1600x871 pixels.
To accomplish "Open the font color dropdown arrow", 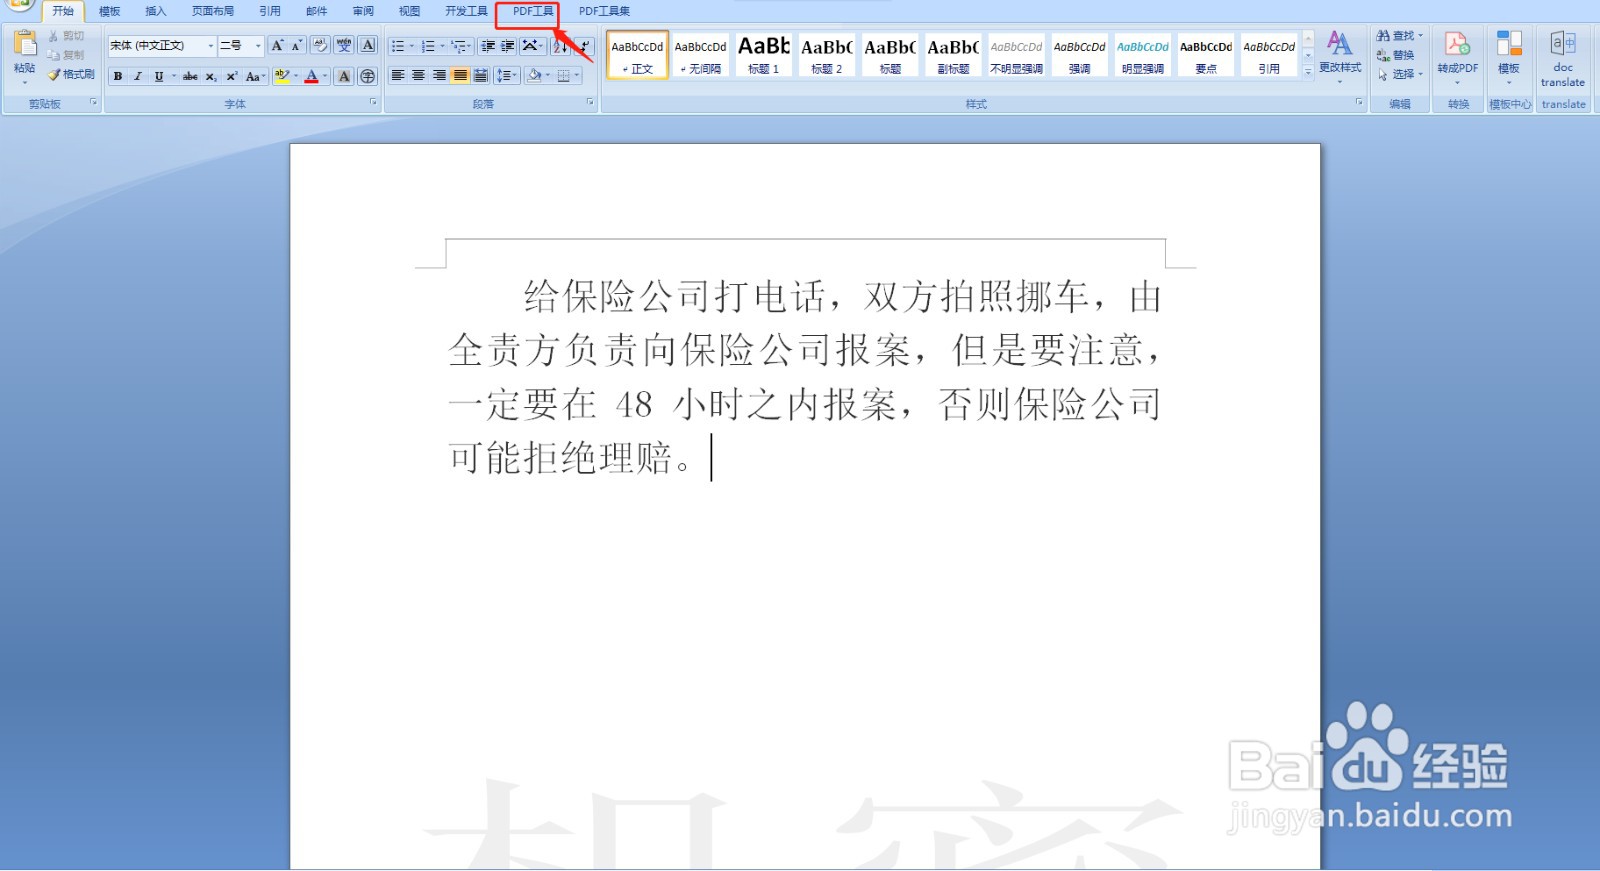I will click(x=325, y=76).
